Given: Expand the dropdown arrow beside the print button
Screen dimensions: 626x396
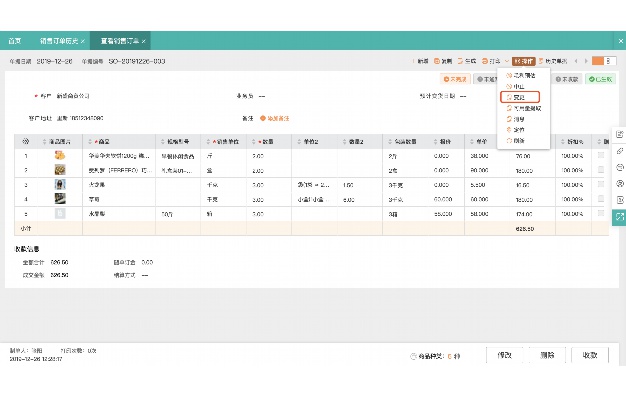Looking at the screenshot, I should coord(506,61).
